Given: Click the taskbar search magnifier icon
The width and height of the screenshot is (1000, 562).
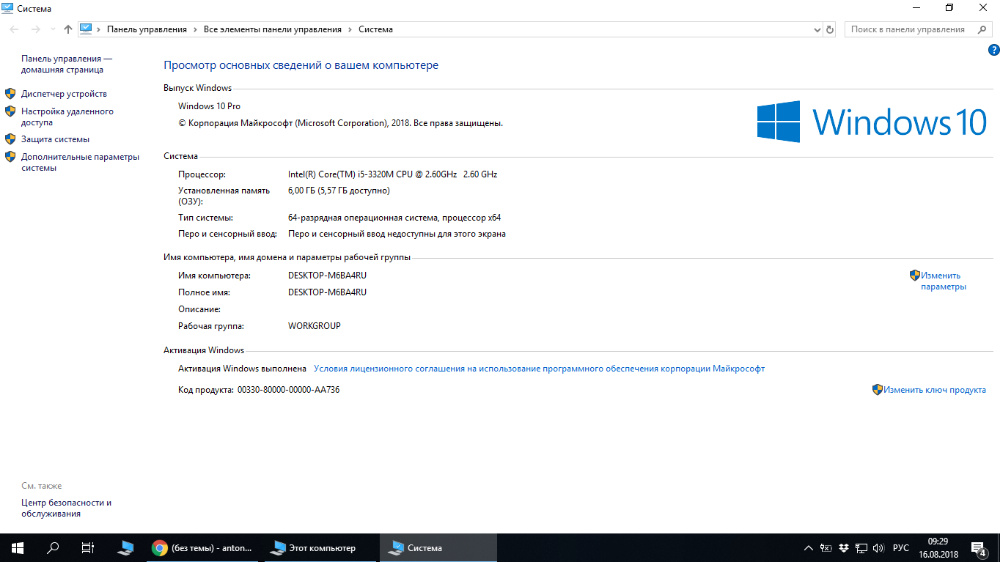Looking at the screenshot, I should (x=53, y=547).
